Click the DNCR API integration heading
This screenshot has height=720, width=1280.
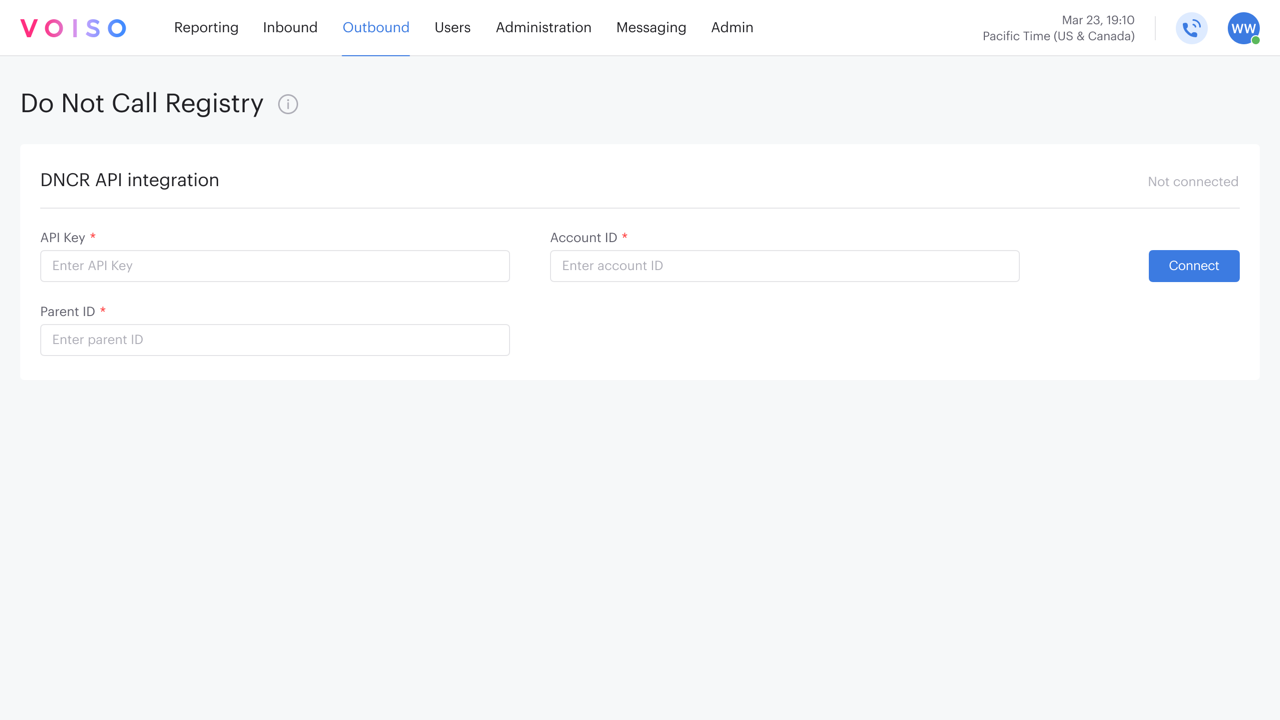pyautogui.click(x=130, y=180)
